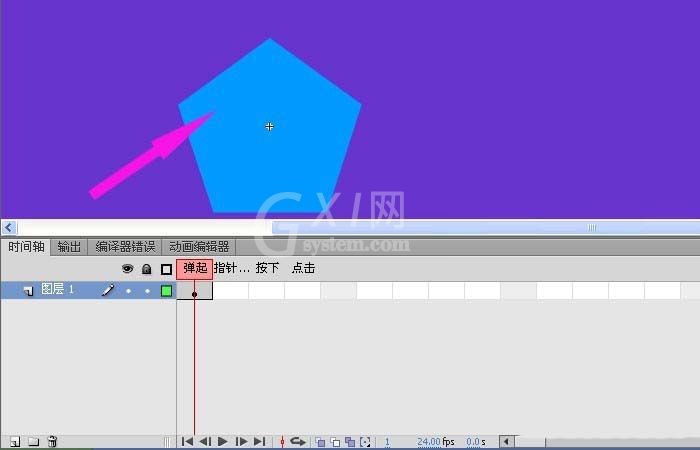Click the 24.00 fps frame rate value
Image resolution: width=700 pixels, height=450 pixels.
pos(429,442)
